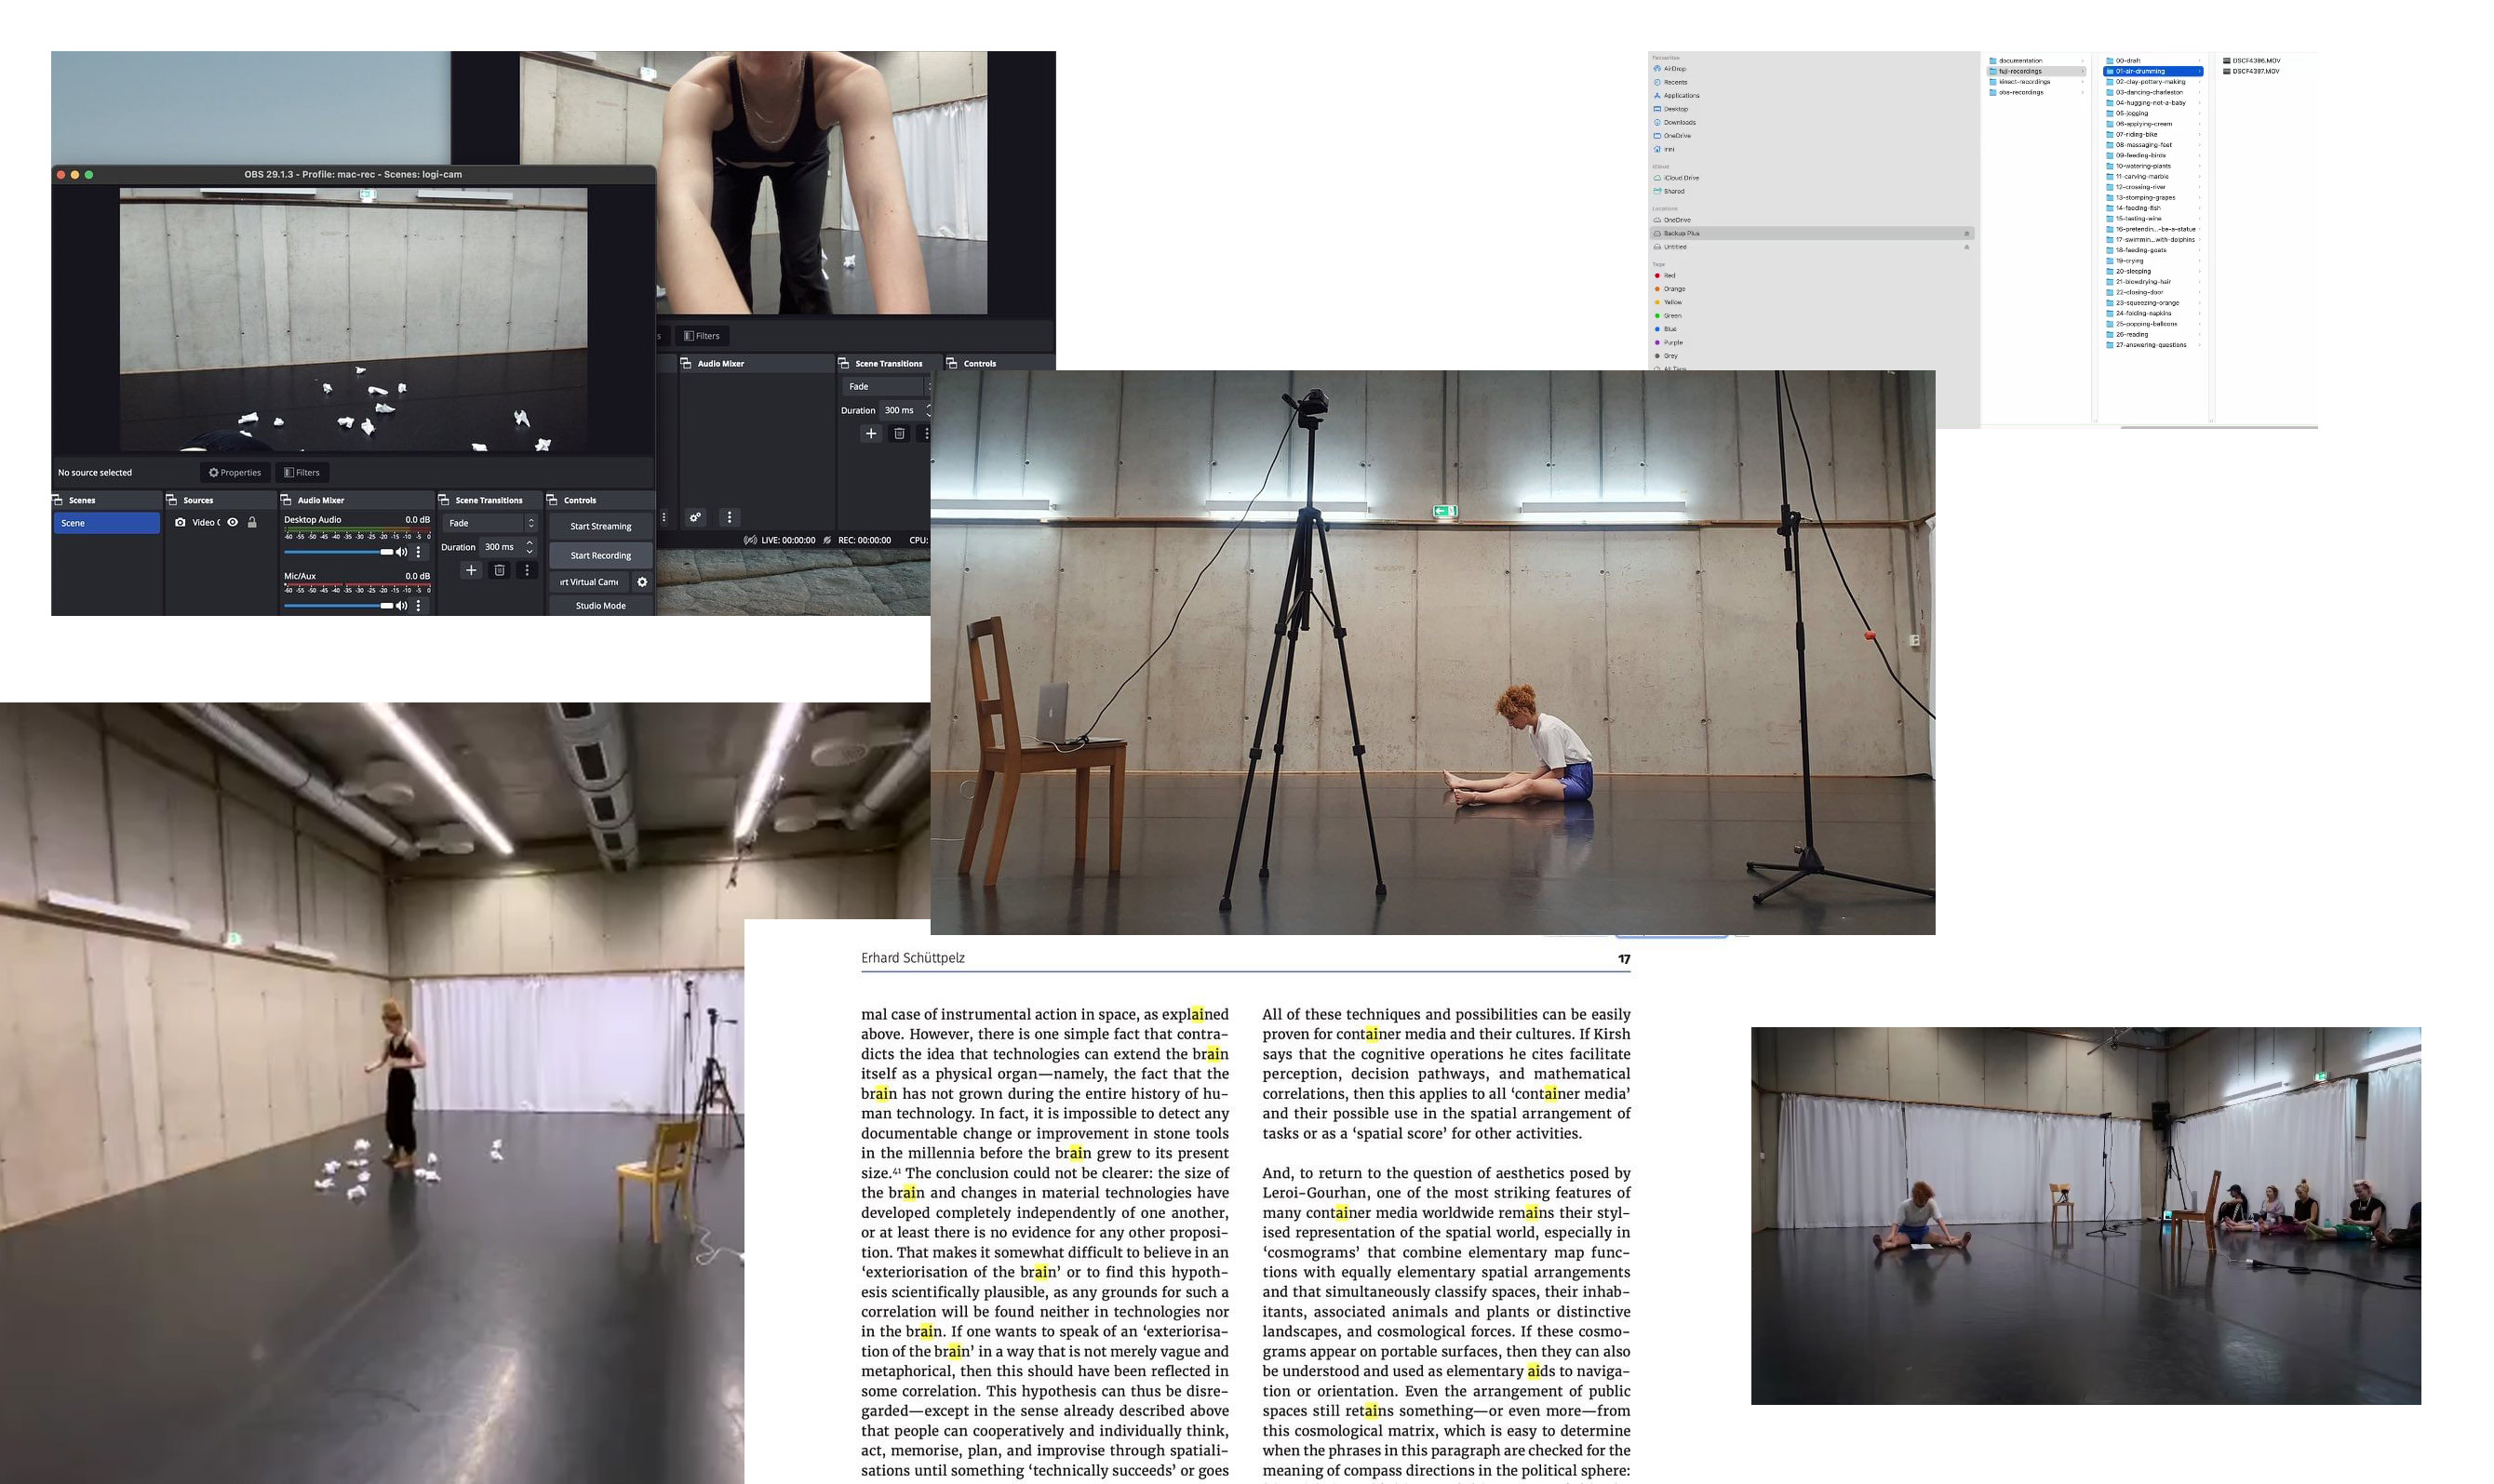Screen dimensions: 2494x1484
Task: Open the virtual camera settings gear
Action: point(642,582)
